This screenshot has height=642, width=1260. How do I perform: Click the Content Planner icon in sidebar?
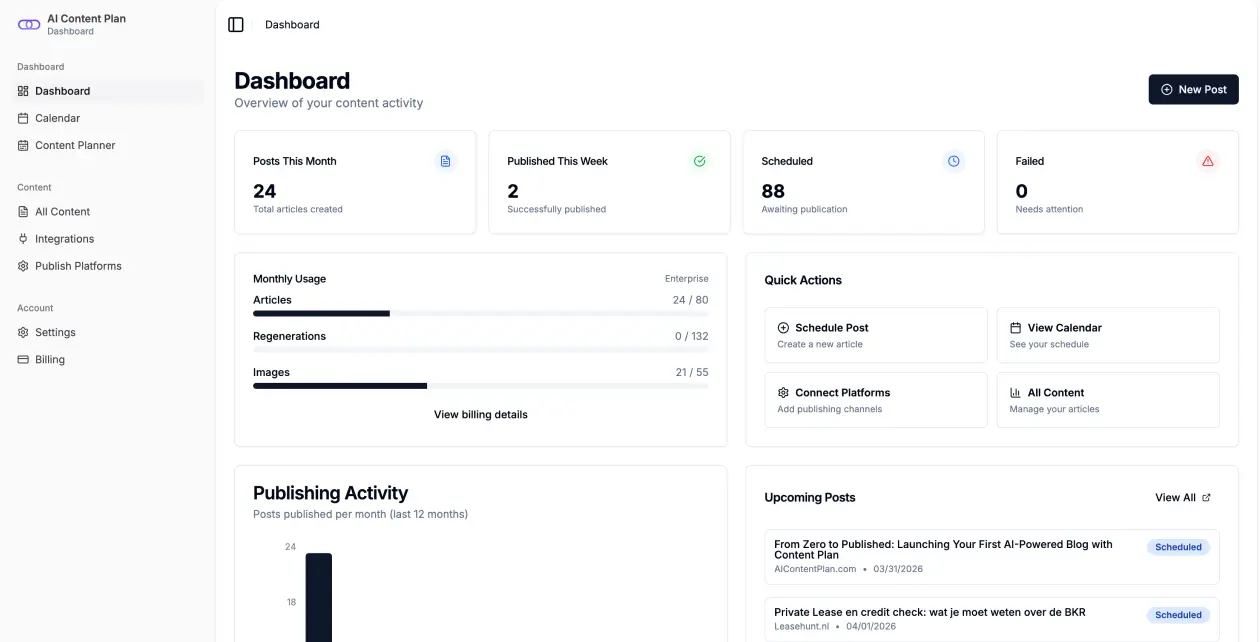[24, 145]
